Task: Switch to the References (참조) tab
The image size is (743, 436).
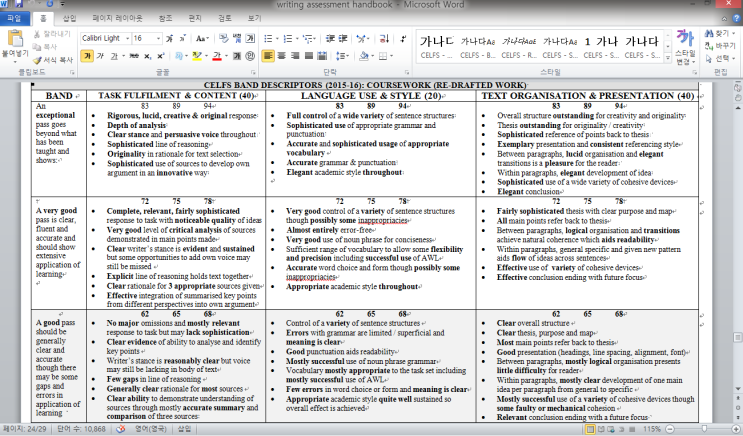Action: (x=165, y=18)
